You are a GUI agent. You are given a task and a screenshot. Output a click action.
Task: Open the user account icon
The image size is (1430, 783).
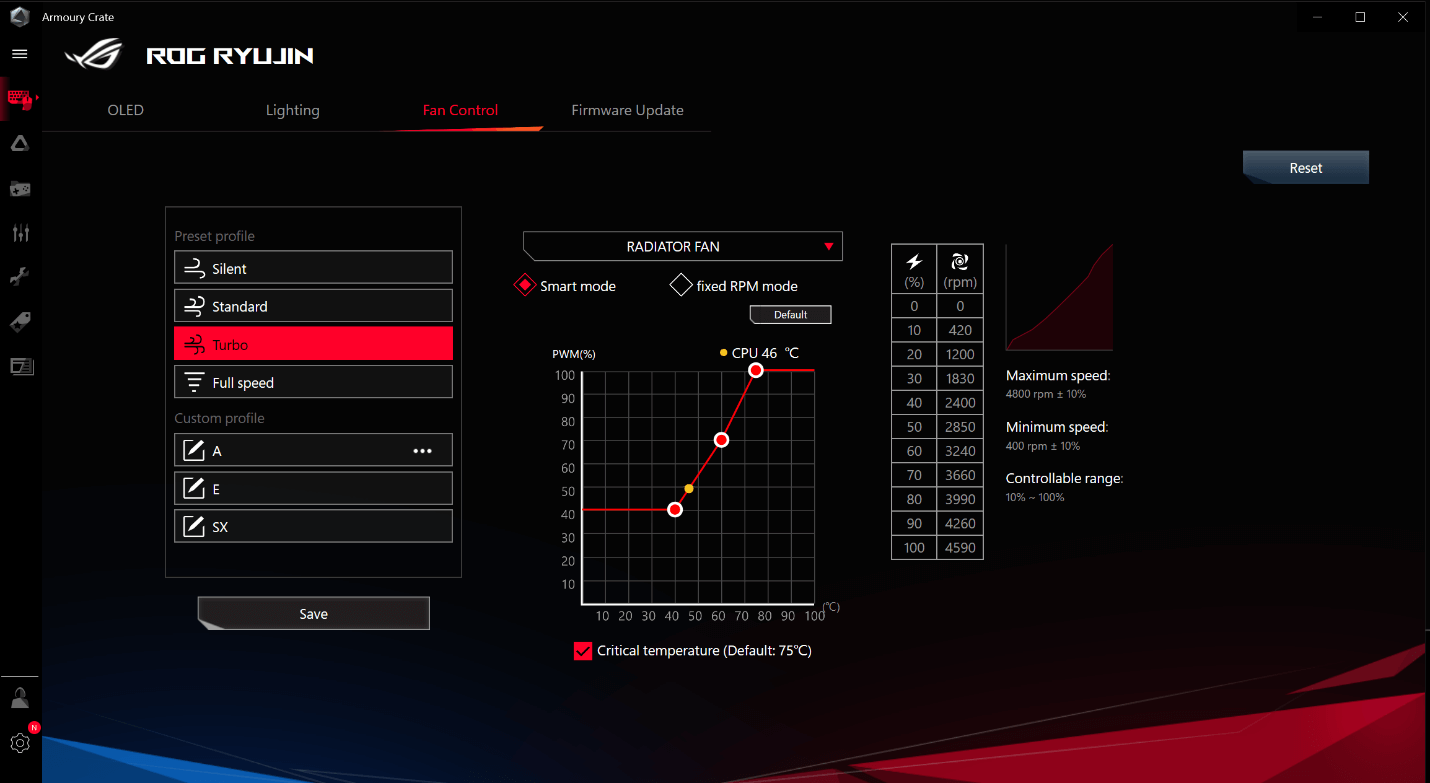pyautogui.click(x=20, y=698)
